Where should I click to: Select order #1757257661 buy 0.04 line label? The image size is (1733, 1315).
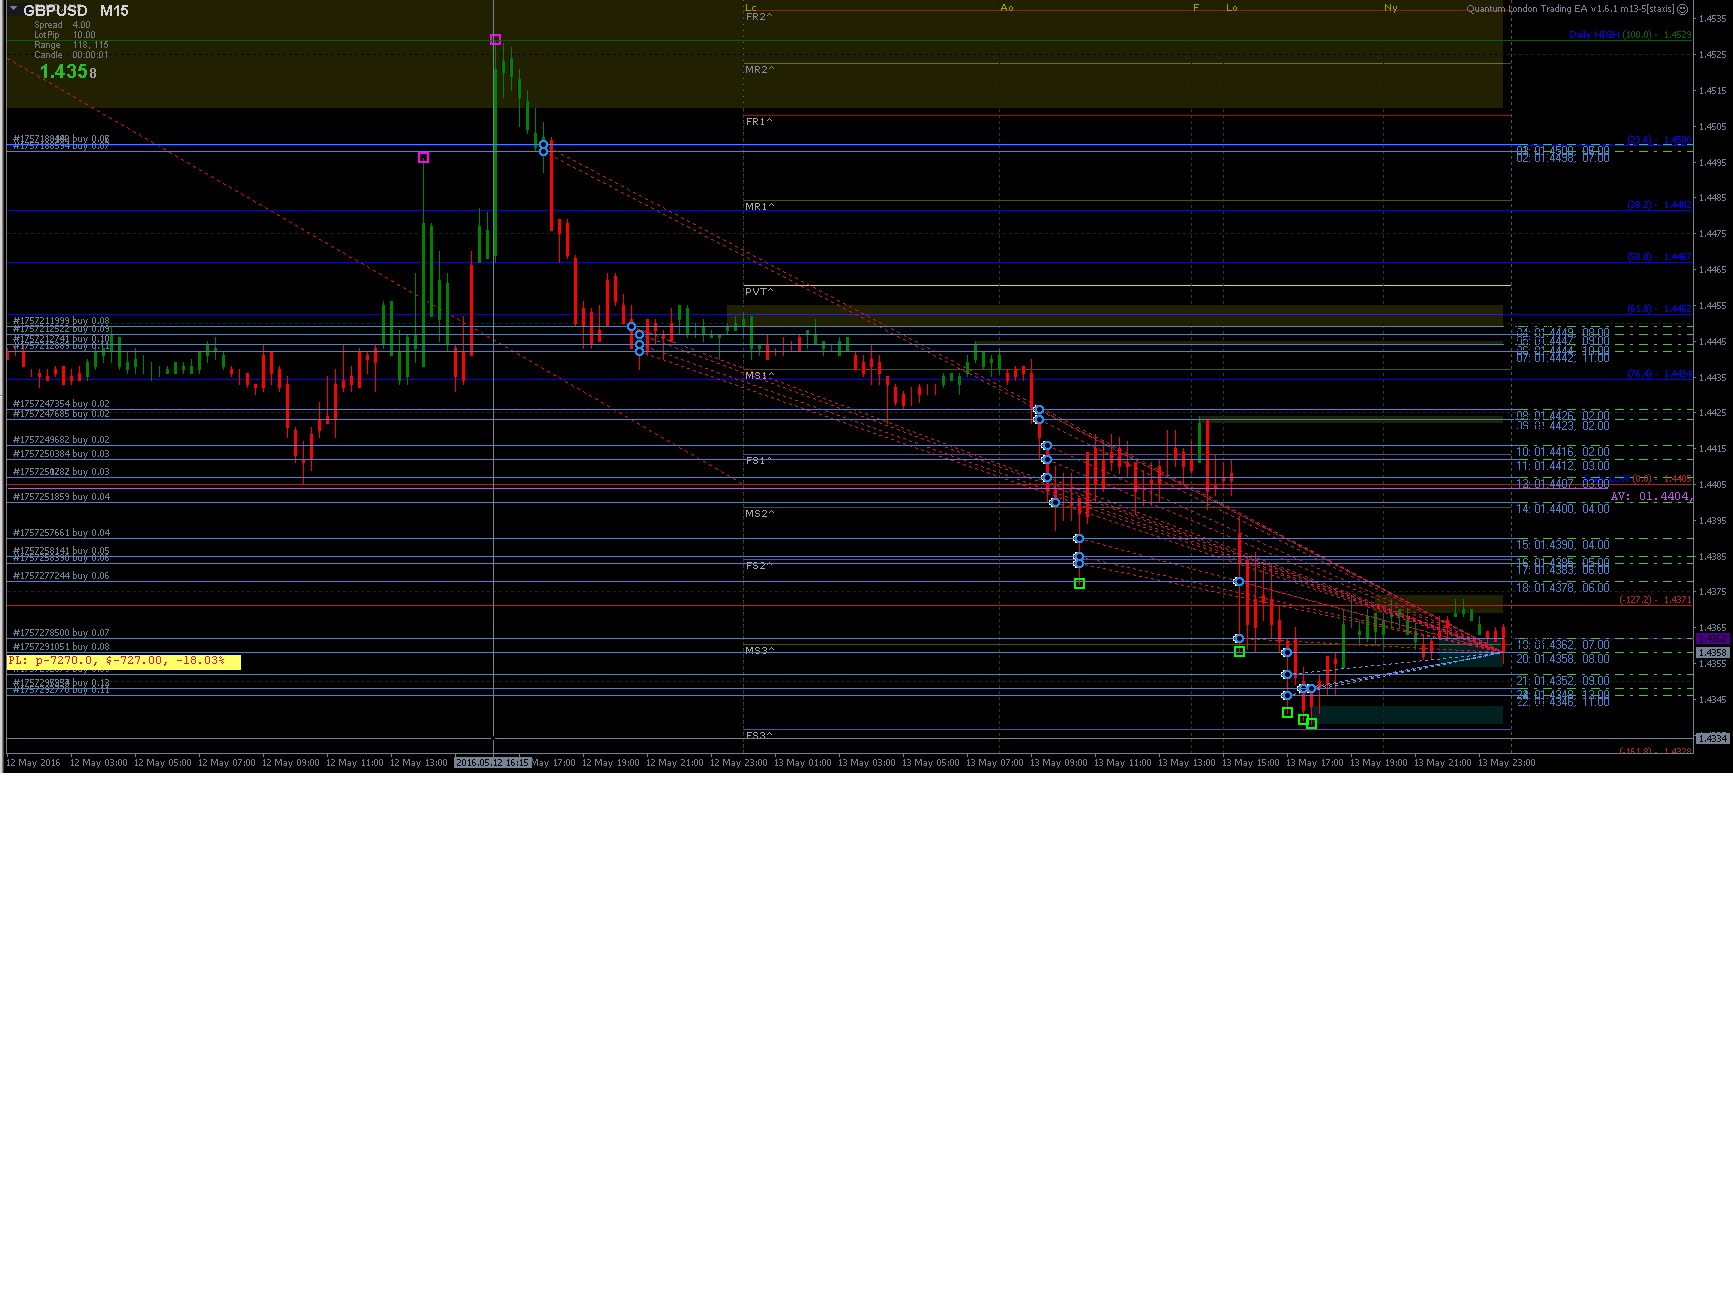click(61, 533)
